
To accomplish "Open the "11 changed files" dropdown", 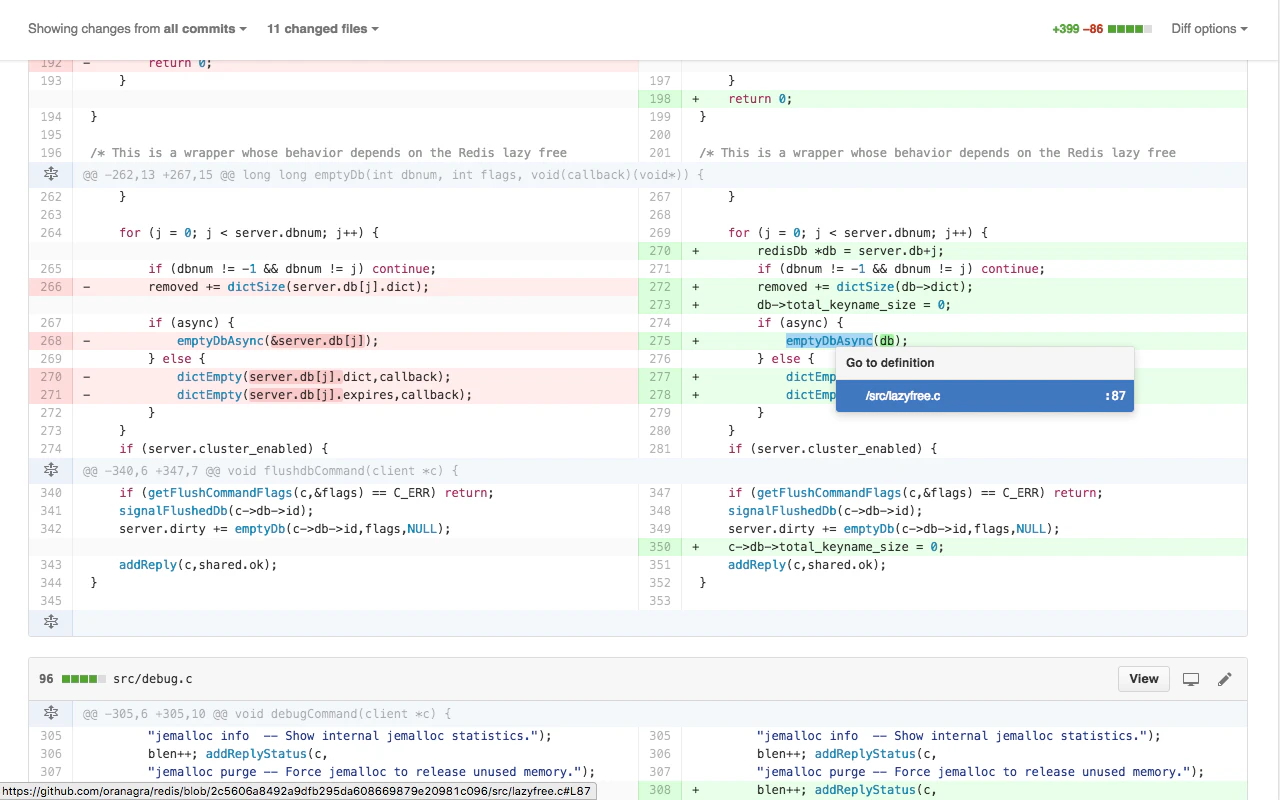I will click(322, 28).
